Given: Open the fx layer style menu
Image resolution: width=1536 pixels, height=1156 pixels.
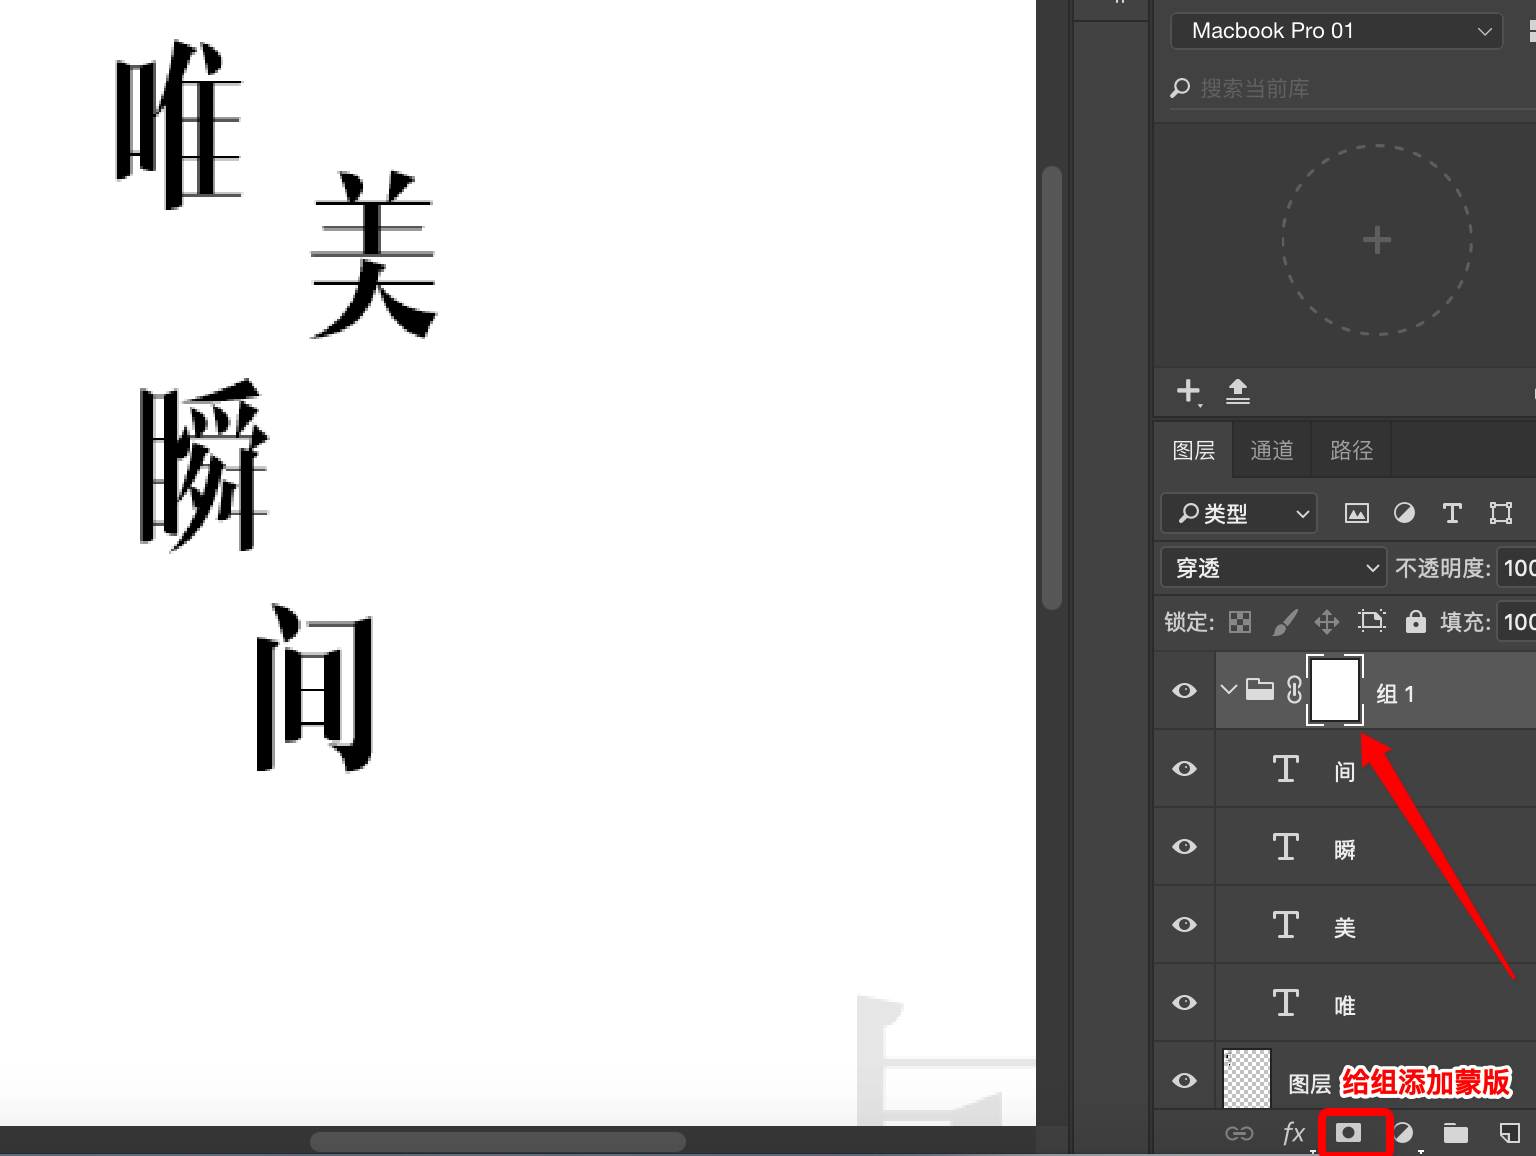Looking at the screenshot, I should tap(1294, 1133).
